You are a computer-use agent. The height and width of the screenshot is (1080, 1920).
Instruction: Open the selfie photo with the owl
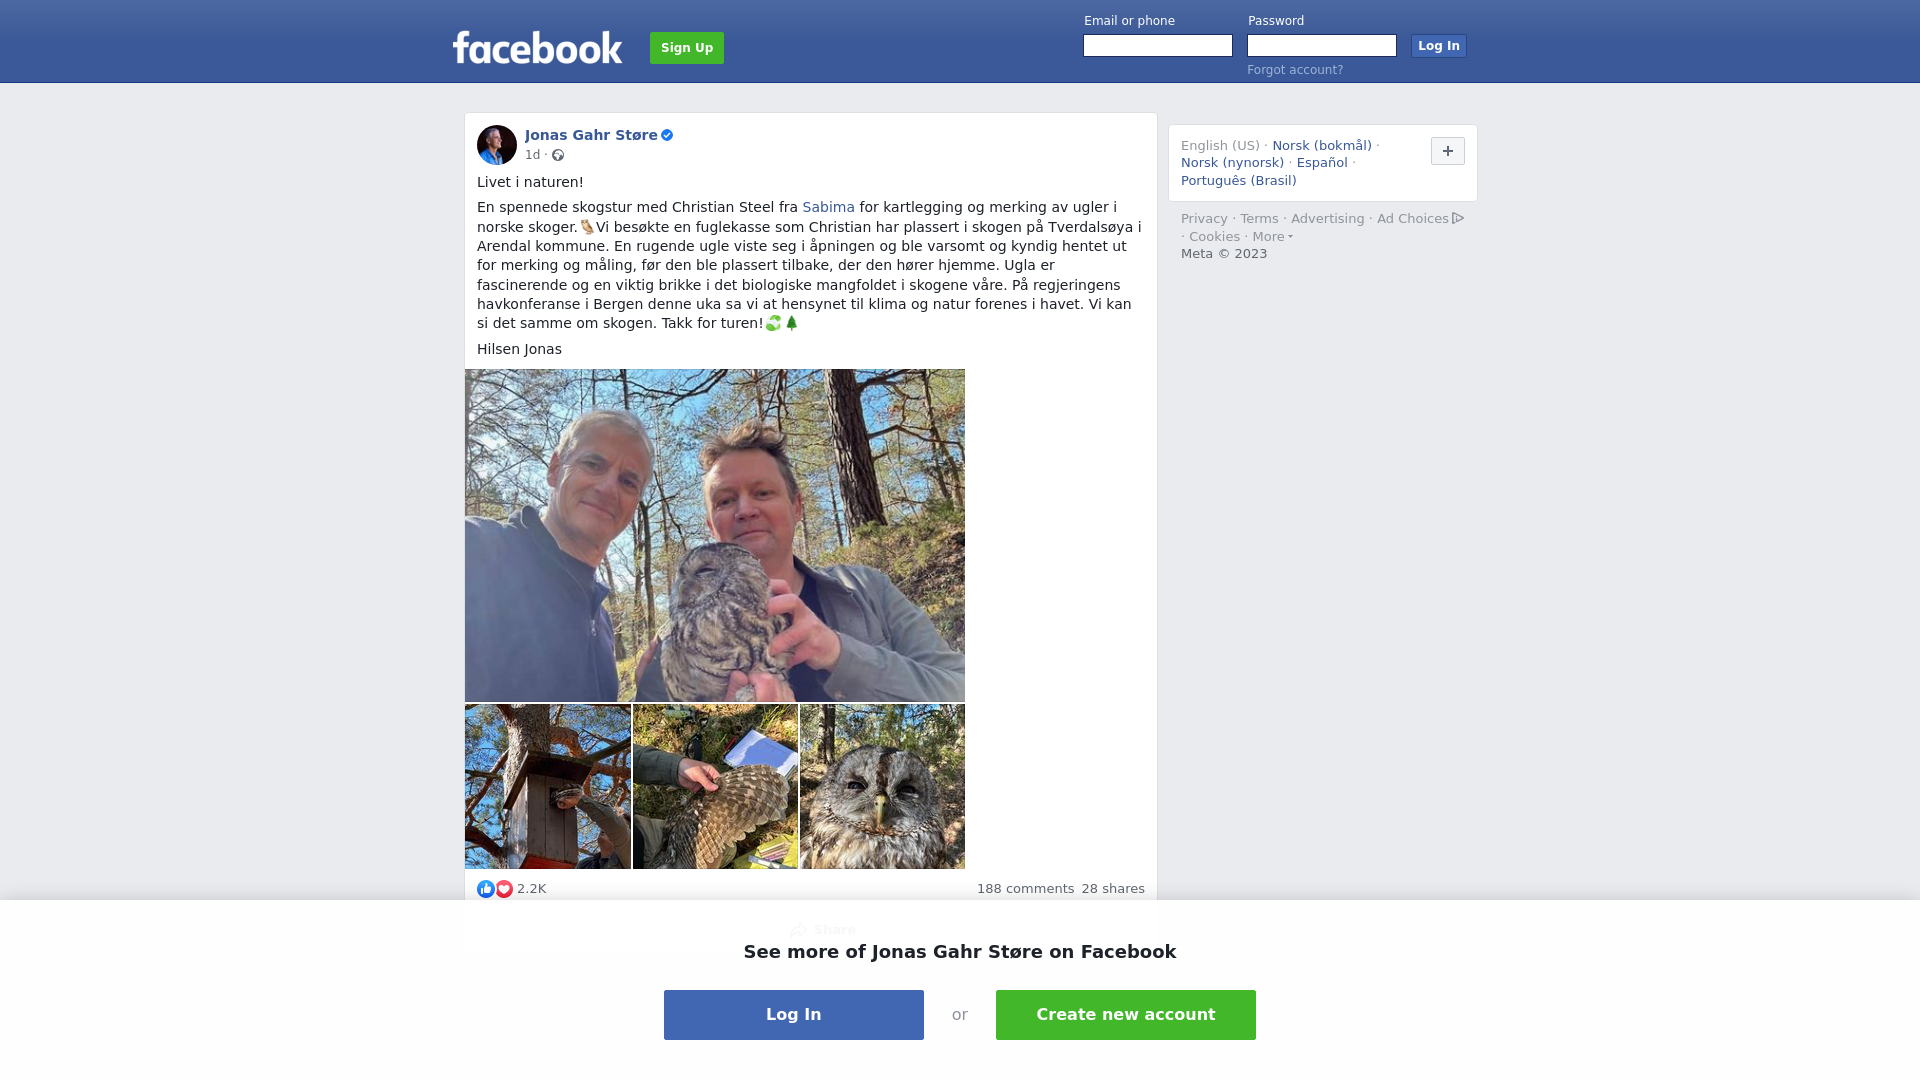click(x=715, y=535)
